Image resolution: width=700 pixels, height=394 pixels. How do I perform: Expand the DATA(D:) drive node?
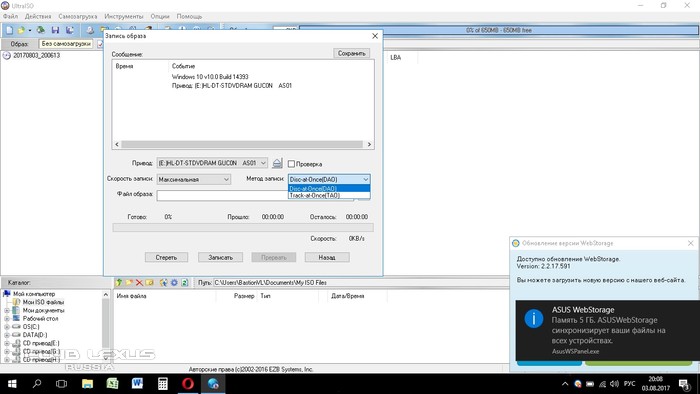pyautogui.click(x=7, y=335)
